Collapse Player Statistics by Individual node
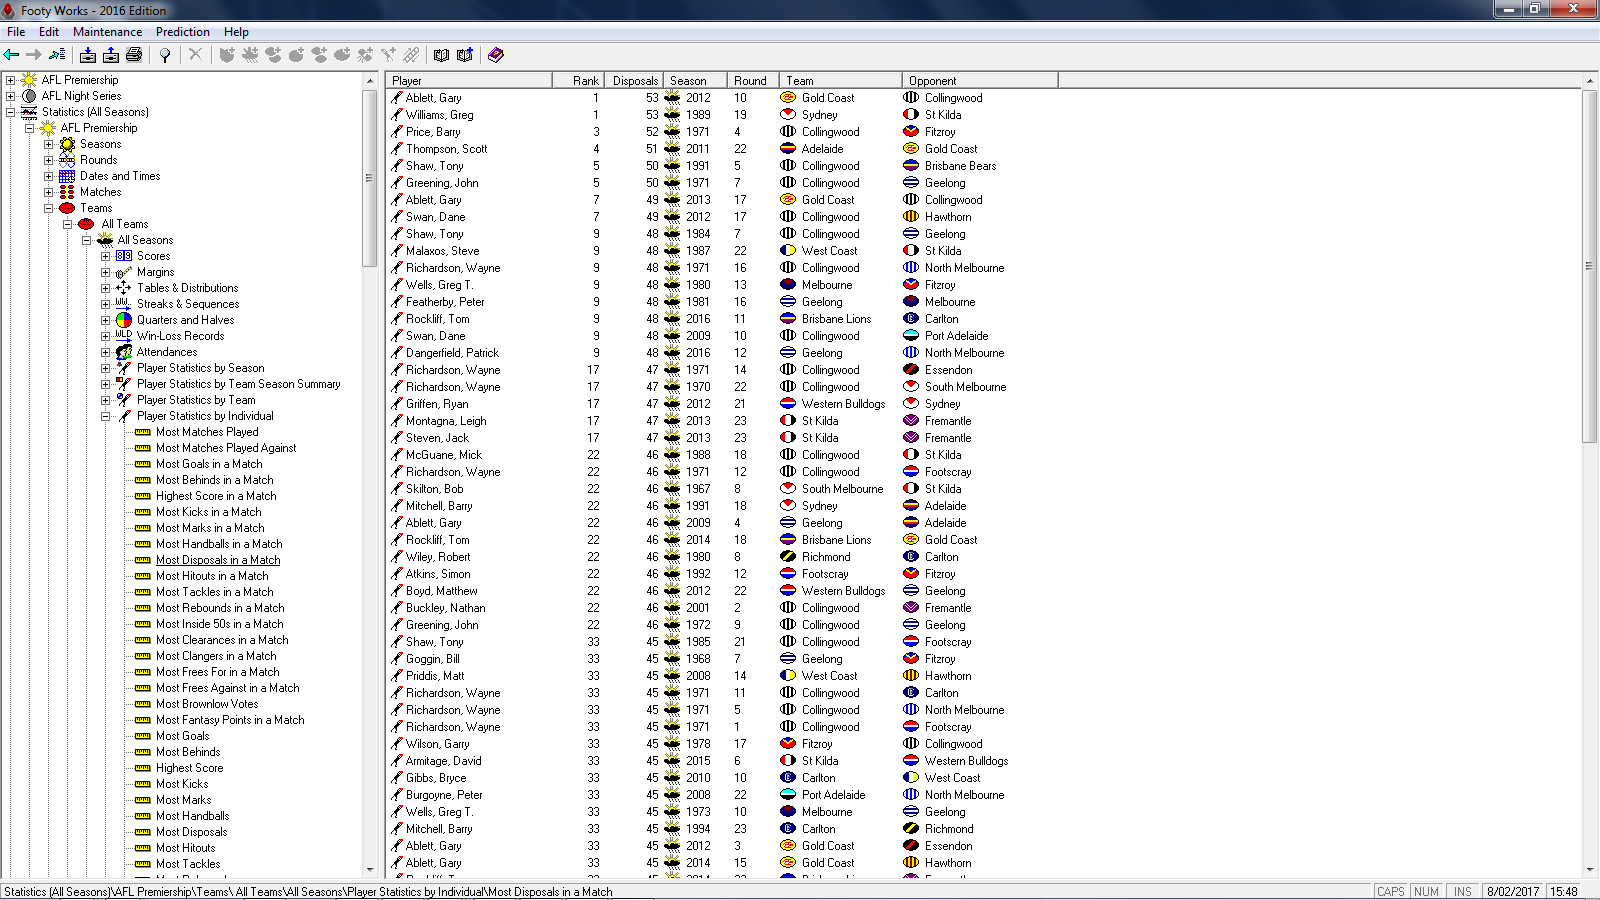Viewport: 1600px width, 900px height. [x=105, y=416]
